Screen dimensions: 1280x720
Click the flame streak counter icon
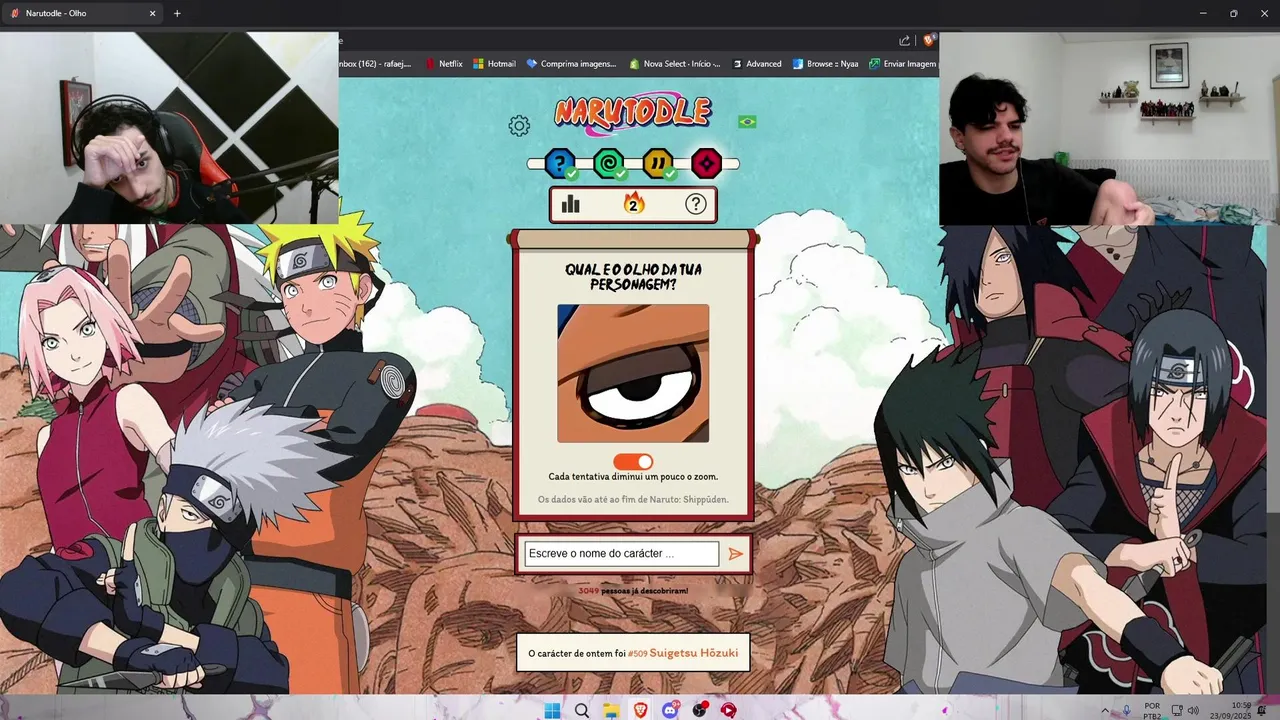(x=633, y=204)
